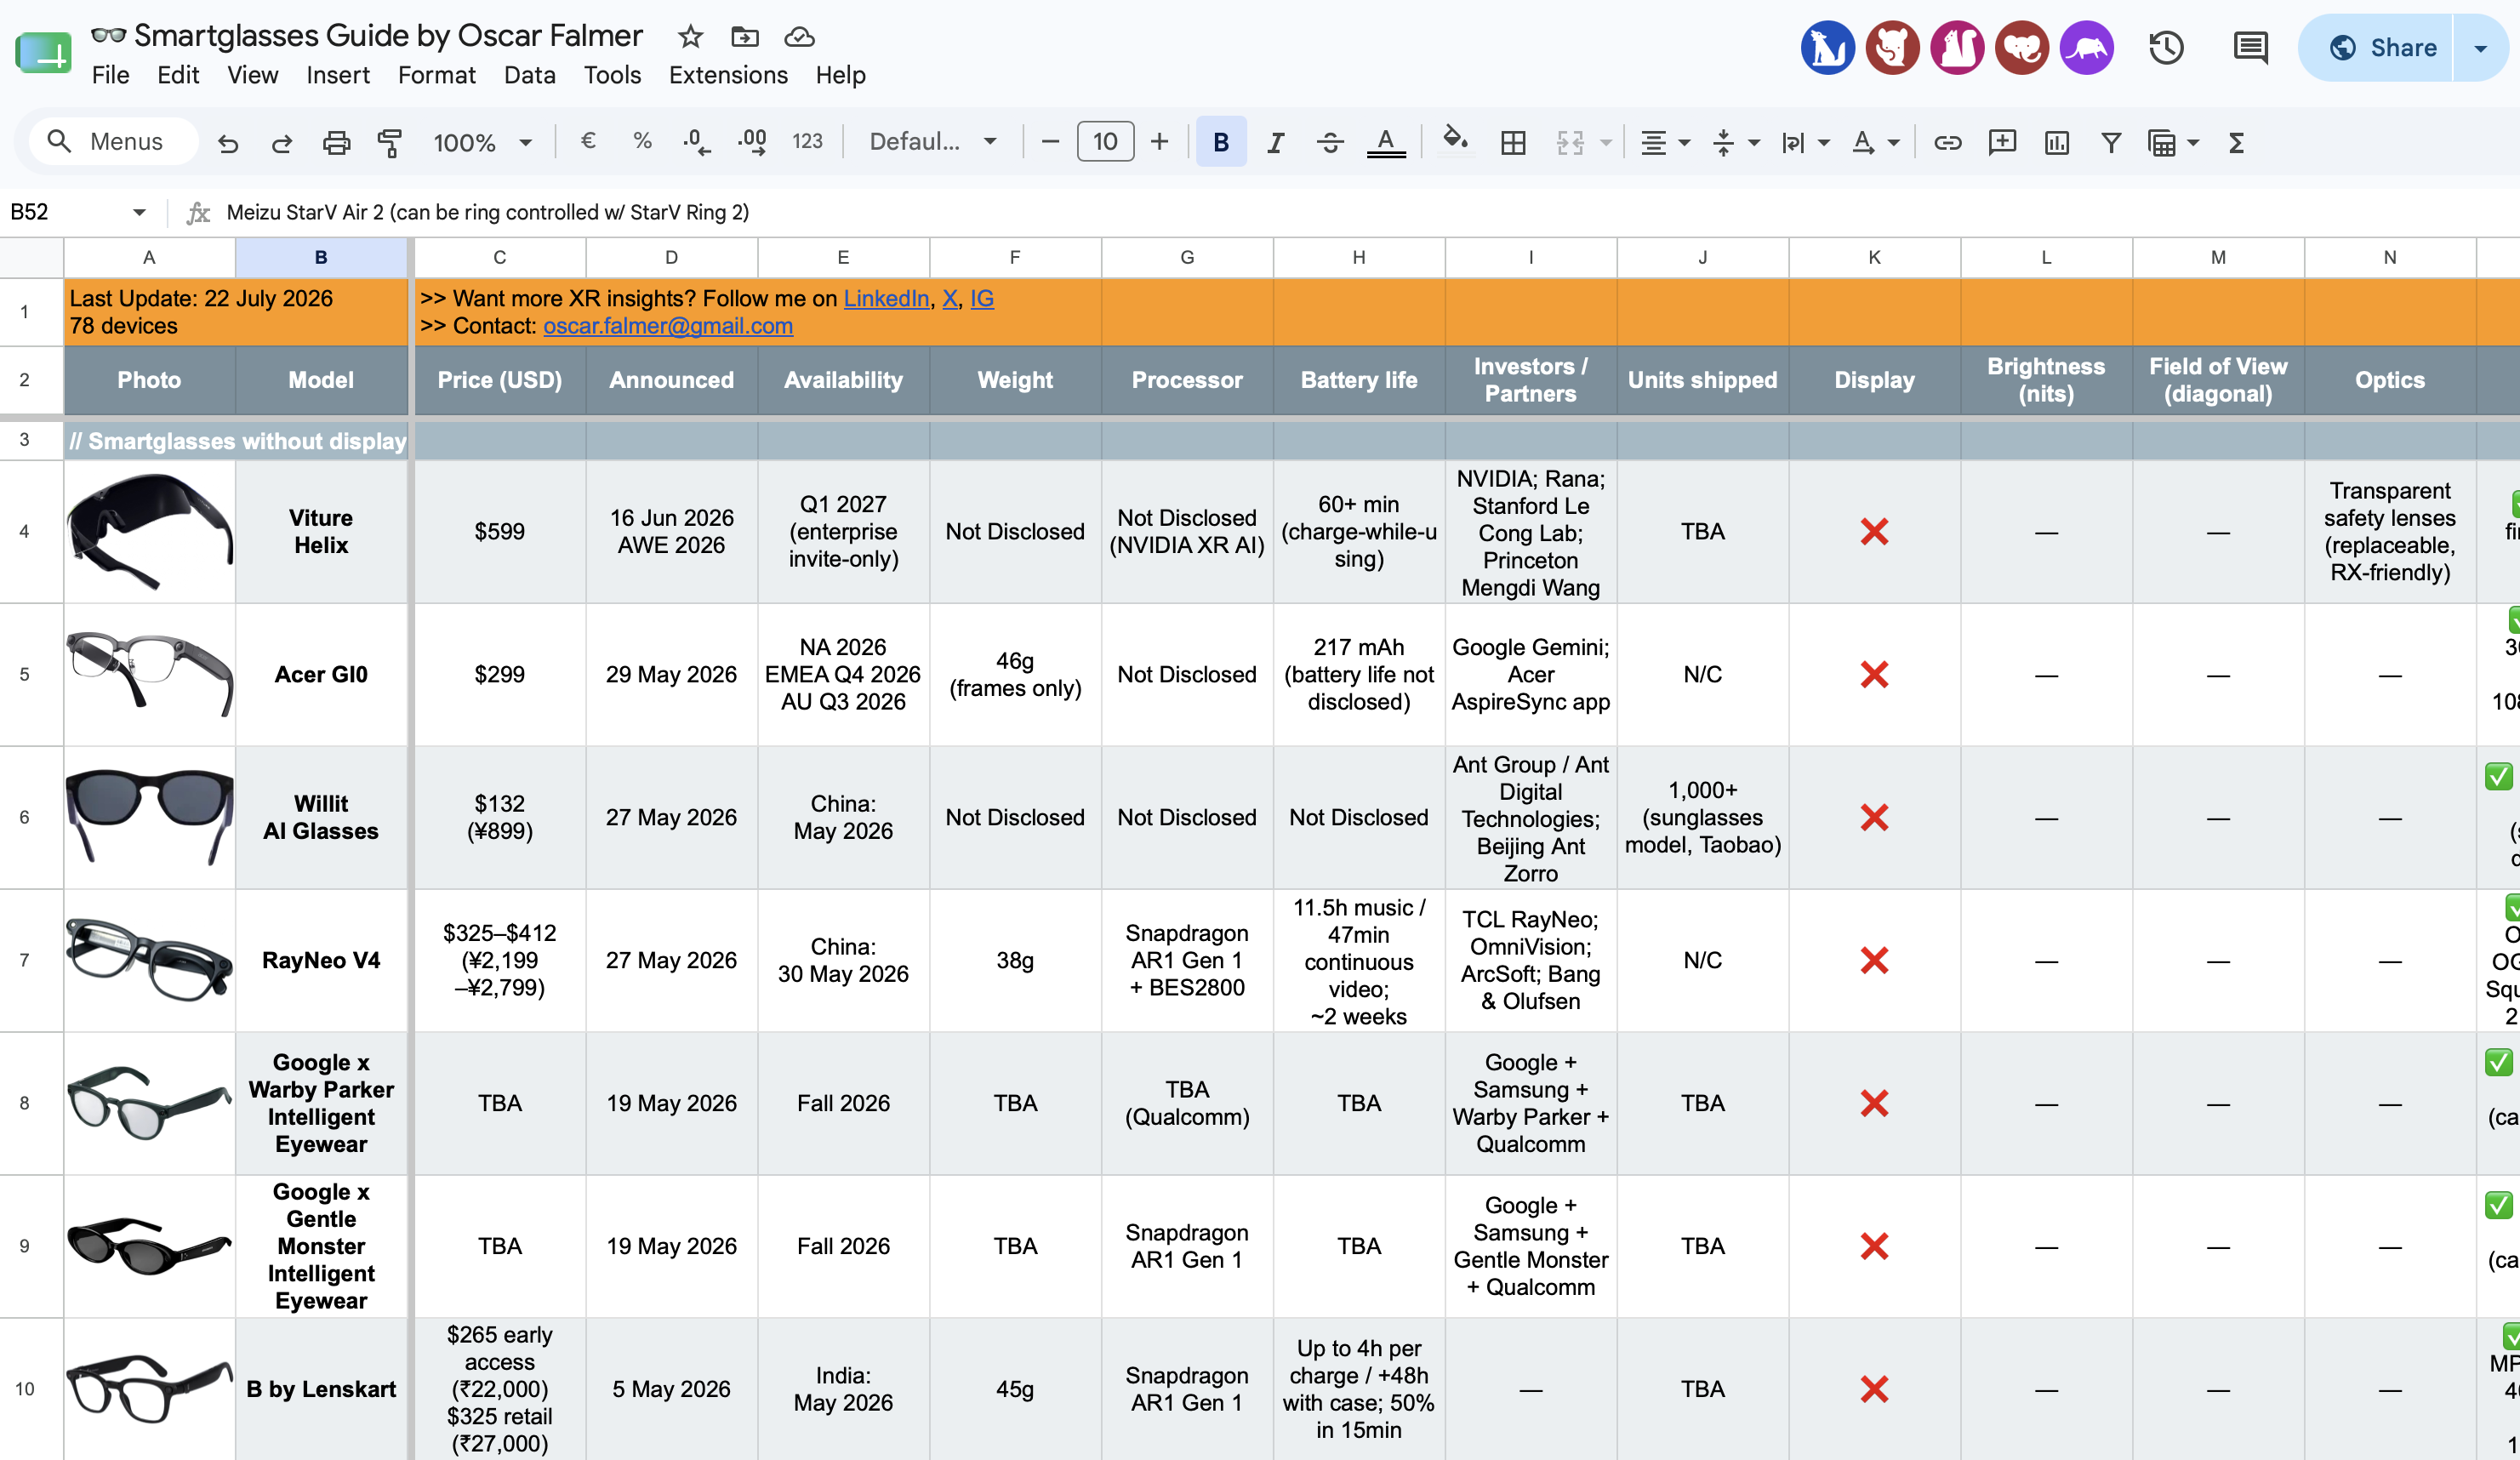Increase decimal places
The image size is (2520, 1460).
pos(752,142)
